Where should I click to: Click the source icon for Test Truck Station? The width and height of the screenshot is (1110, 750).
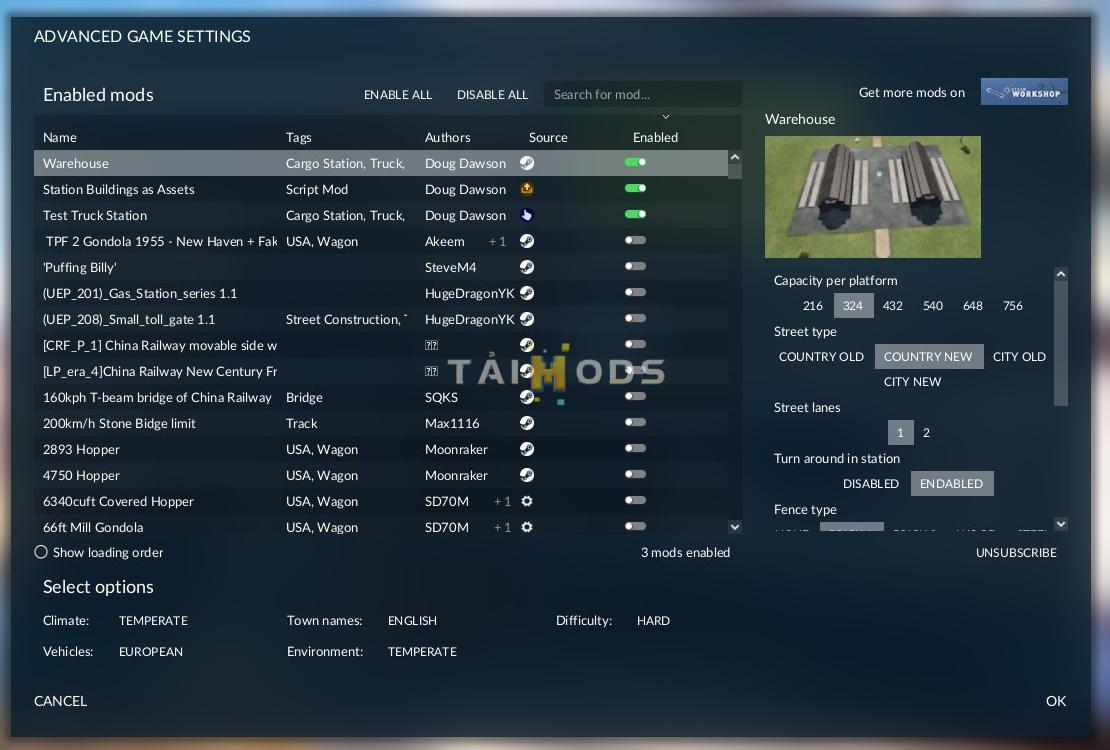coord(527,215)
